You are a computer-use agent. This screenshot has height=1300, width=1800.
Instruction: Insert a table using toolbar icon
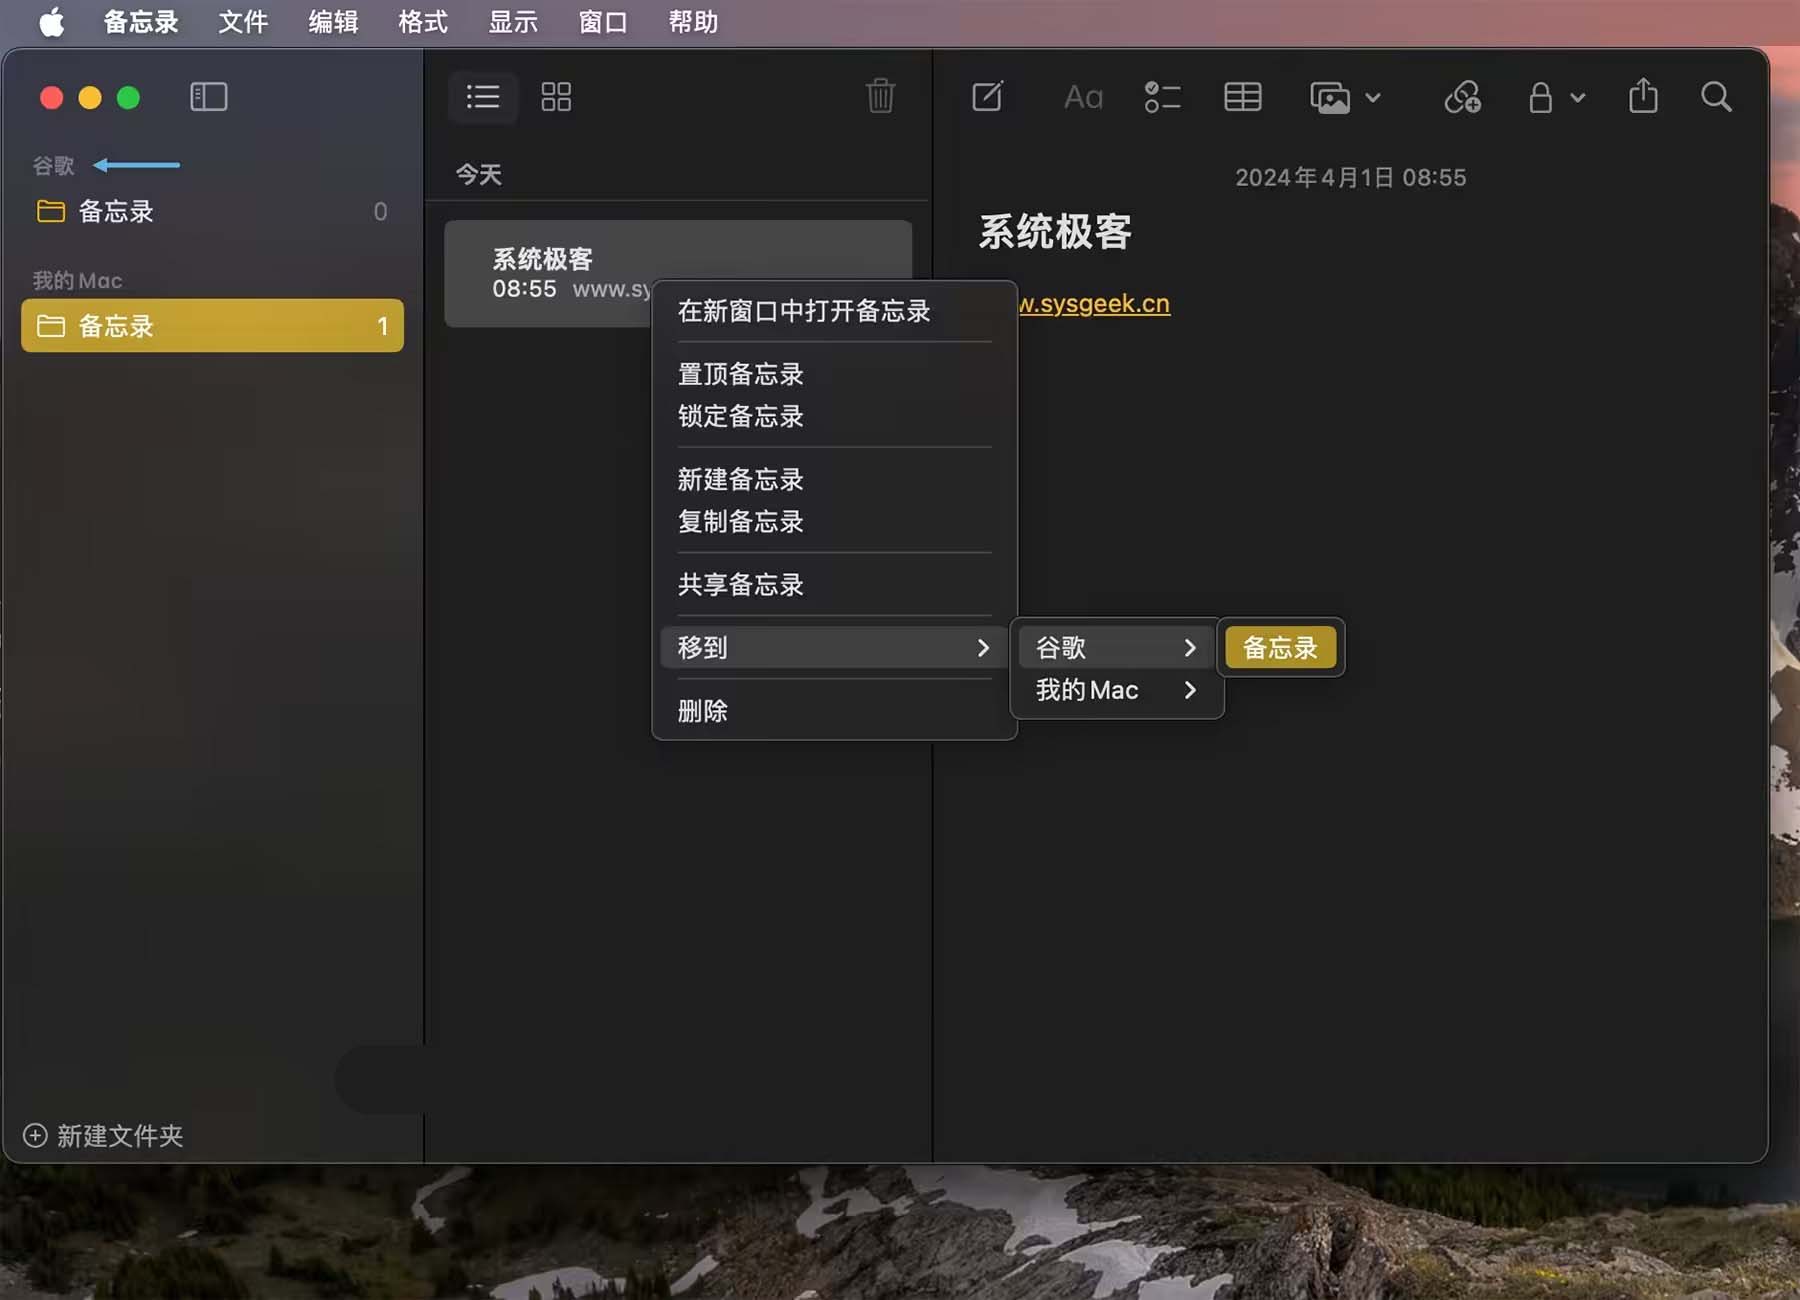1242,97
